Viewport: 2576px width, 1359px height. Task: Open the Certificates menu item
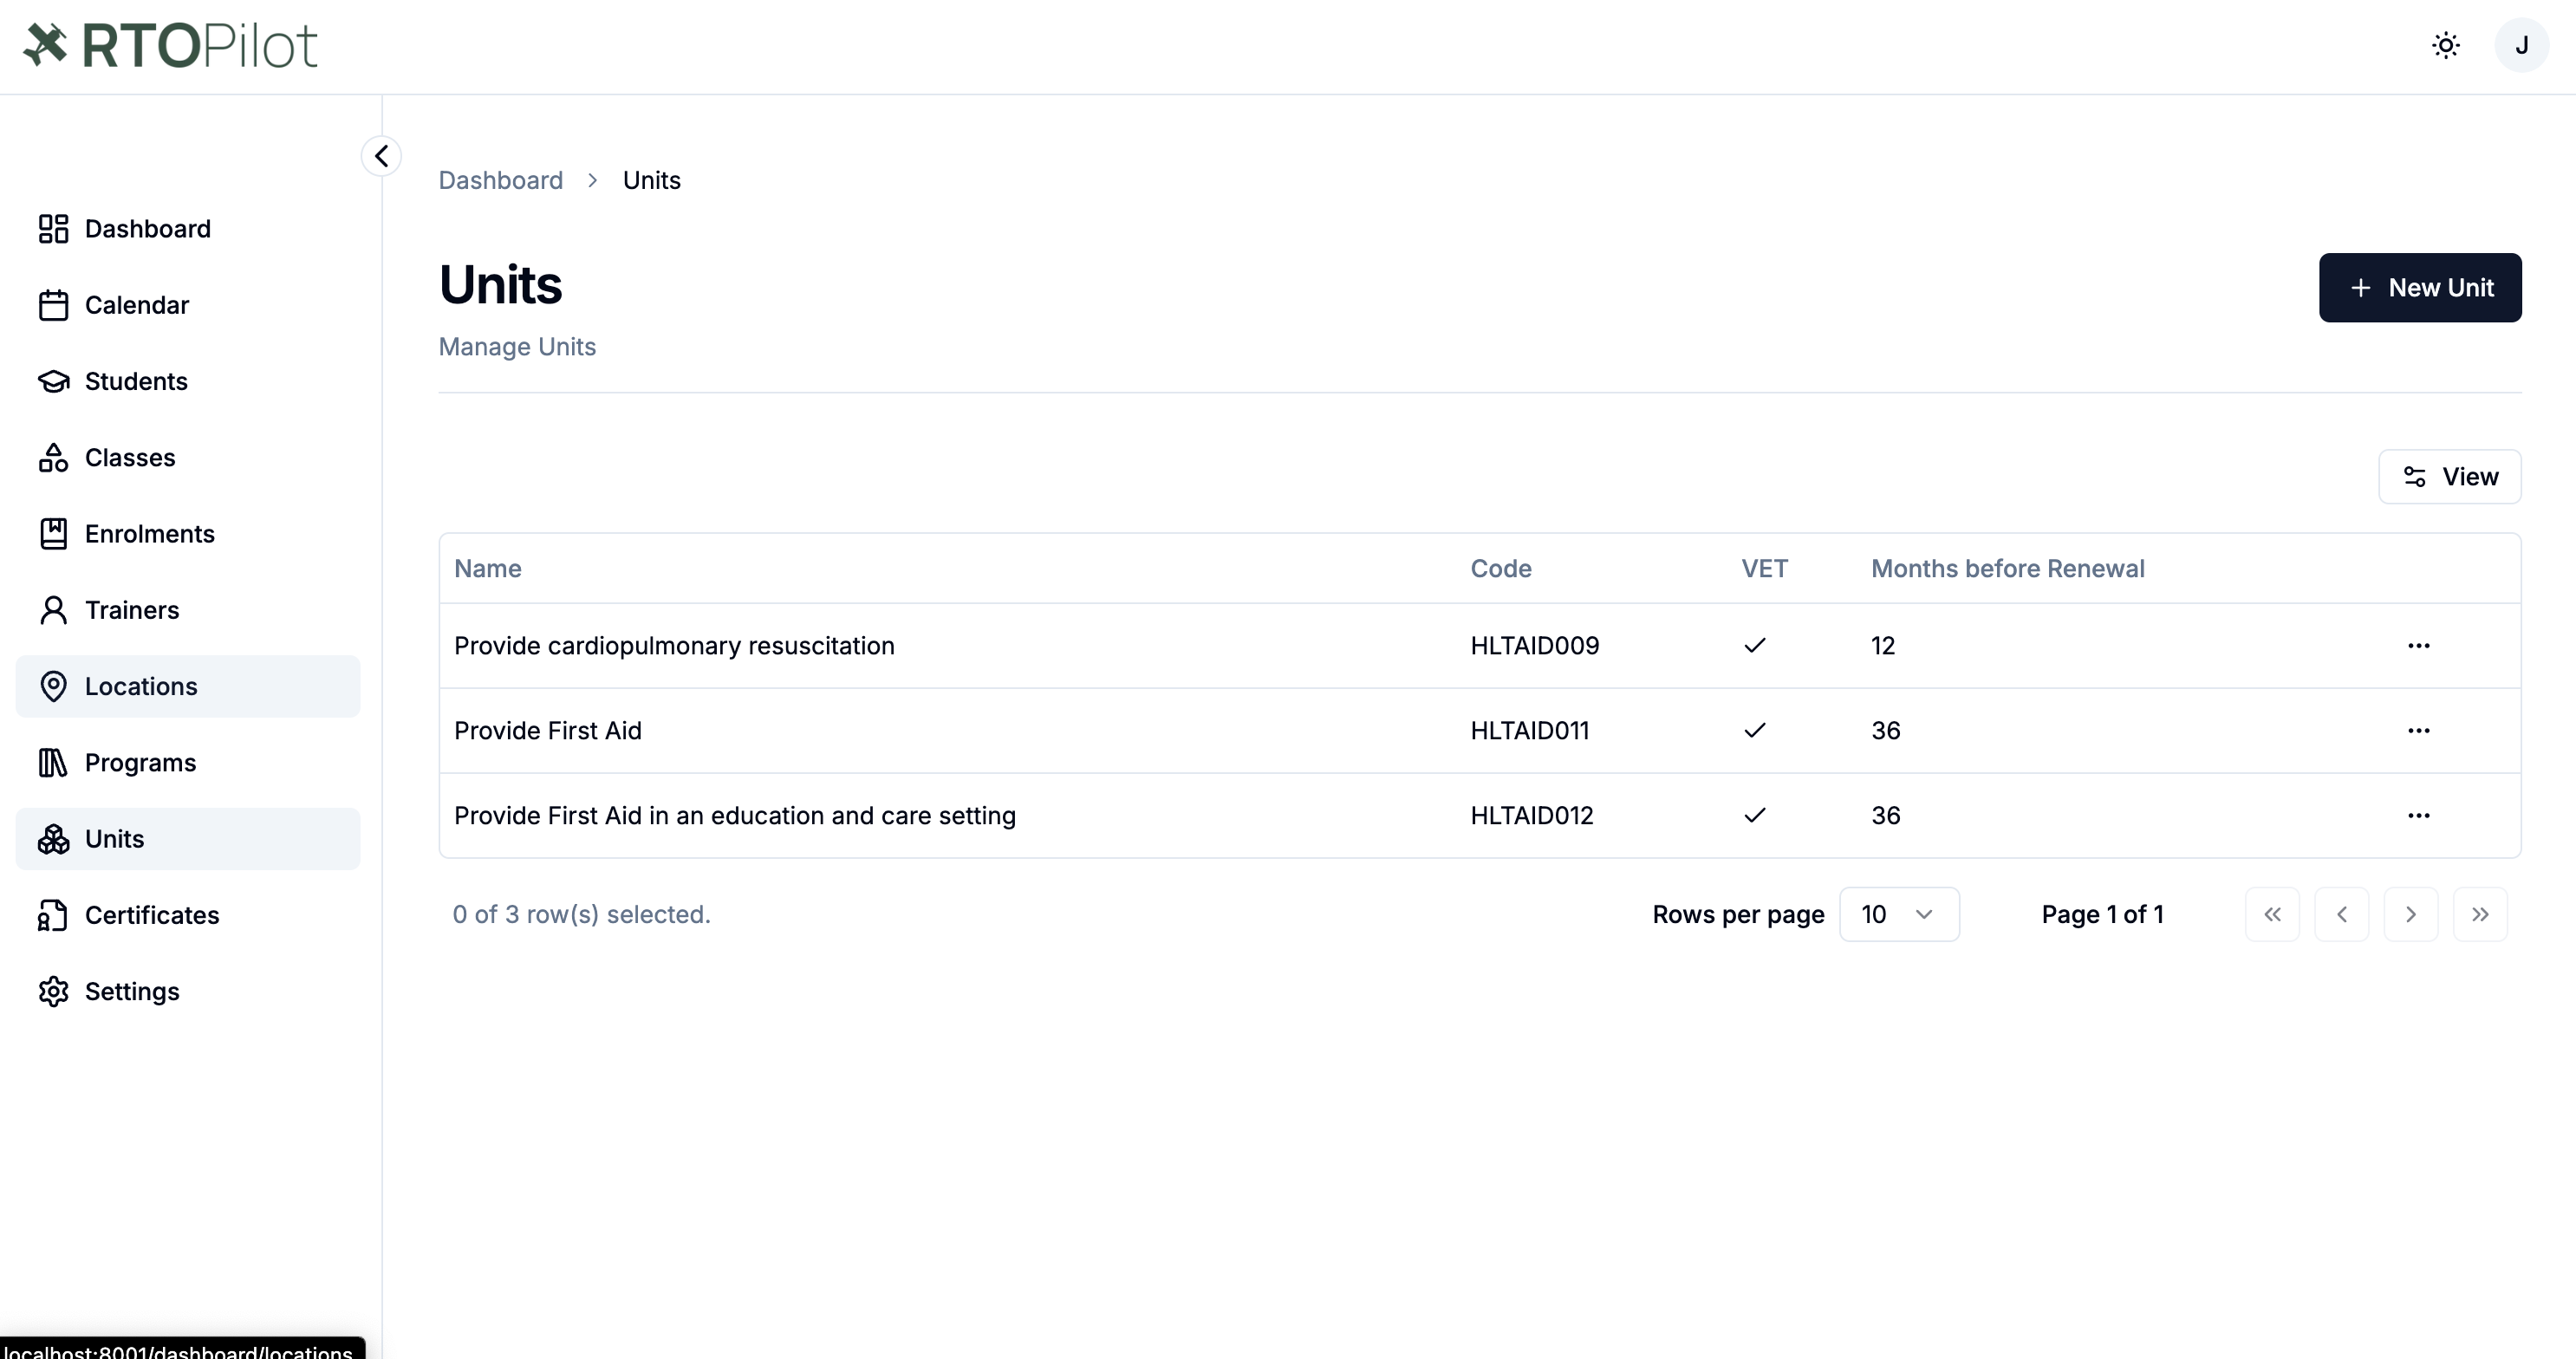188,915
